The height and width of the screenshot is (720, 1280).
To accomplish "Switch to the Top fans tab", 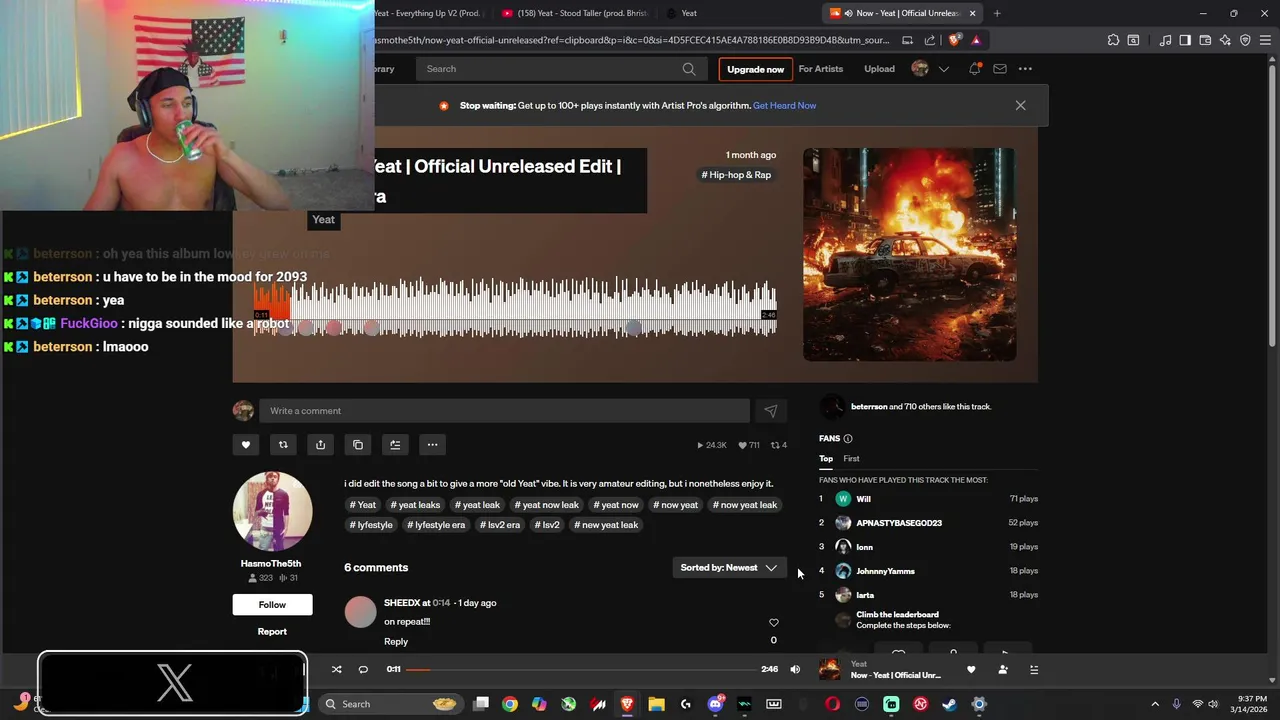I will click(x=826, y=459).
